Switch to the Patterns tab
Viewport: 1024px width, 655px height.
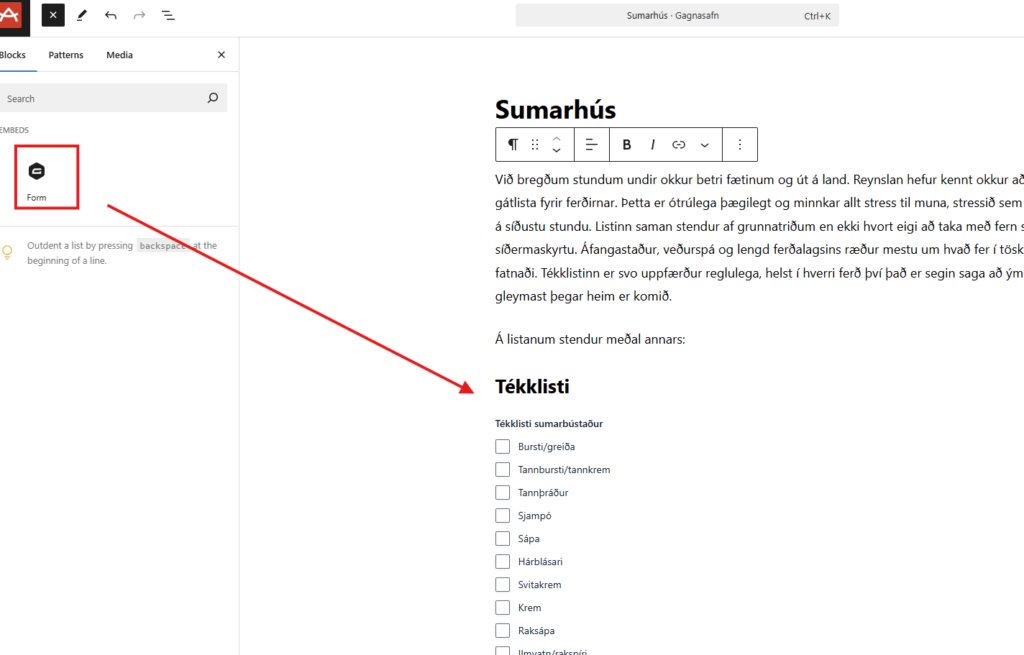(x=66, y=55)
